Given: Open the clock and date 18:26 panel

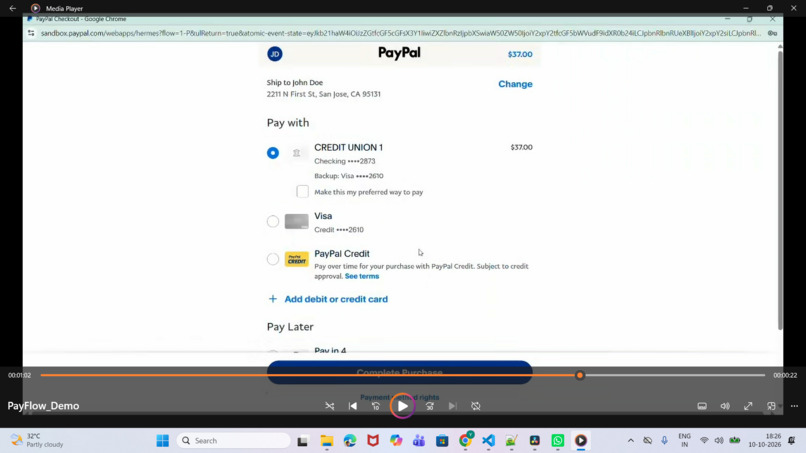Looking at the screenshot, I should (765, 441).
